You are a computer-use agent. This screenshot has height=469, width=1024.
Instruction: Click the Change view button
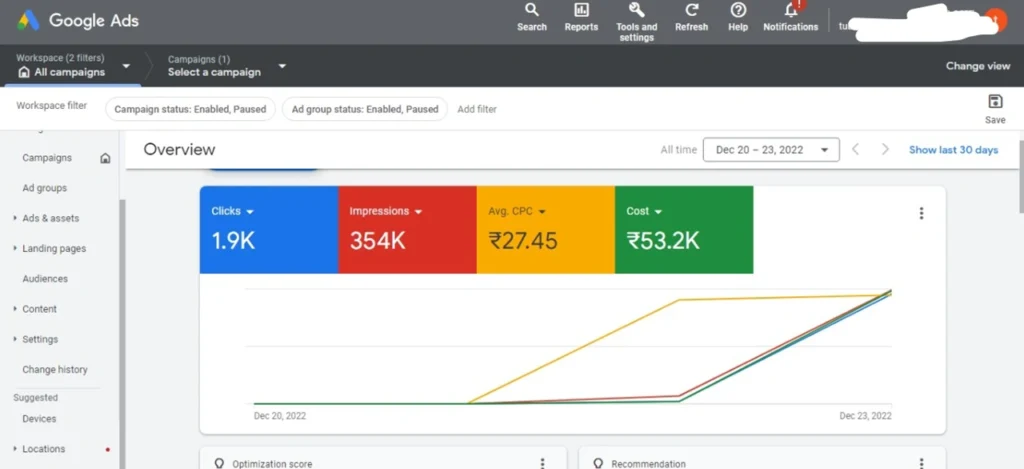click(977, 66)
